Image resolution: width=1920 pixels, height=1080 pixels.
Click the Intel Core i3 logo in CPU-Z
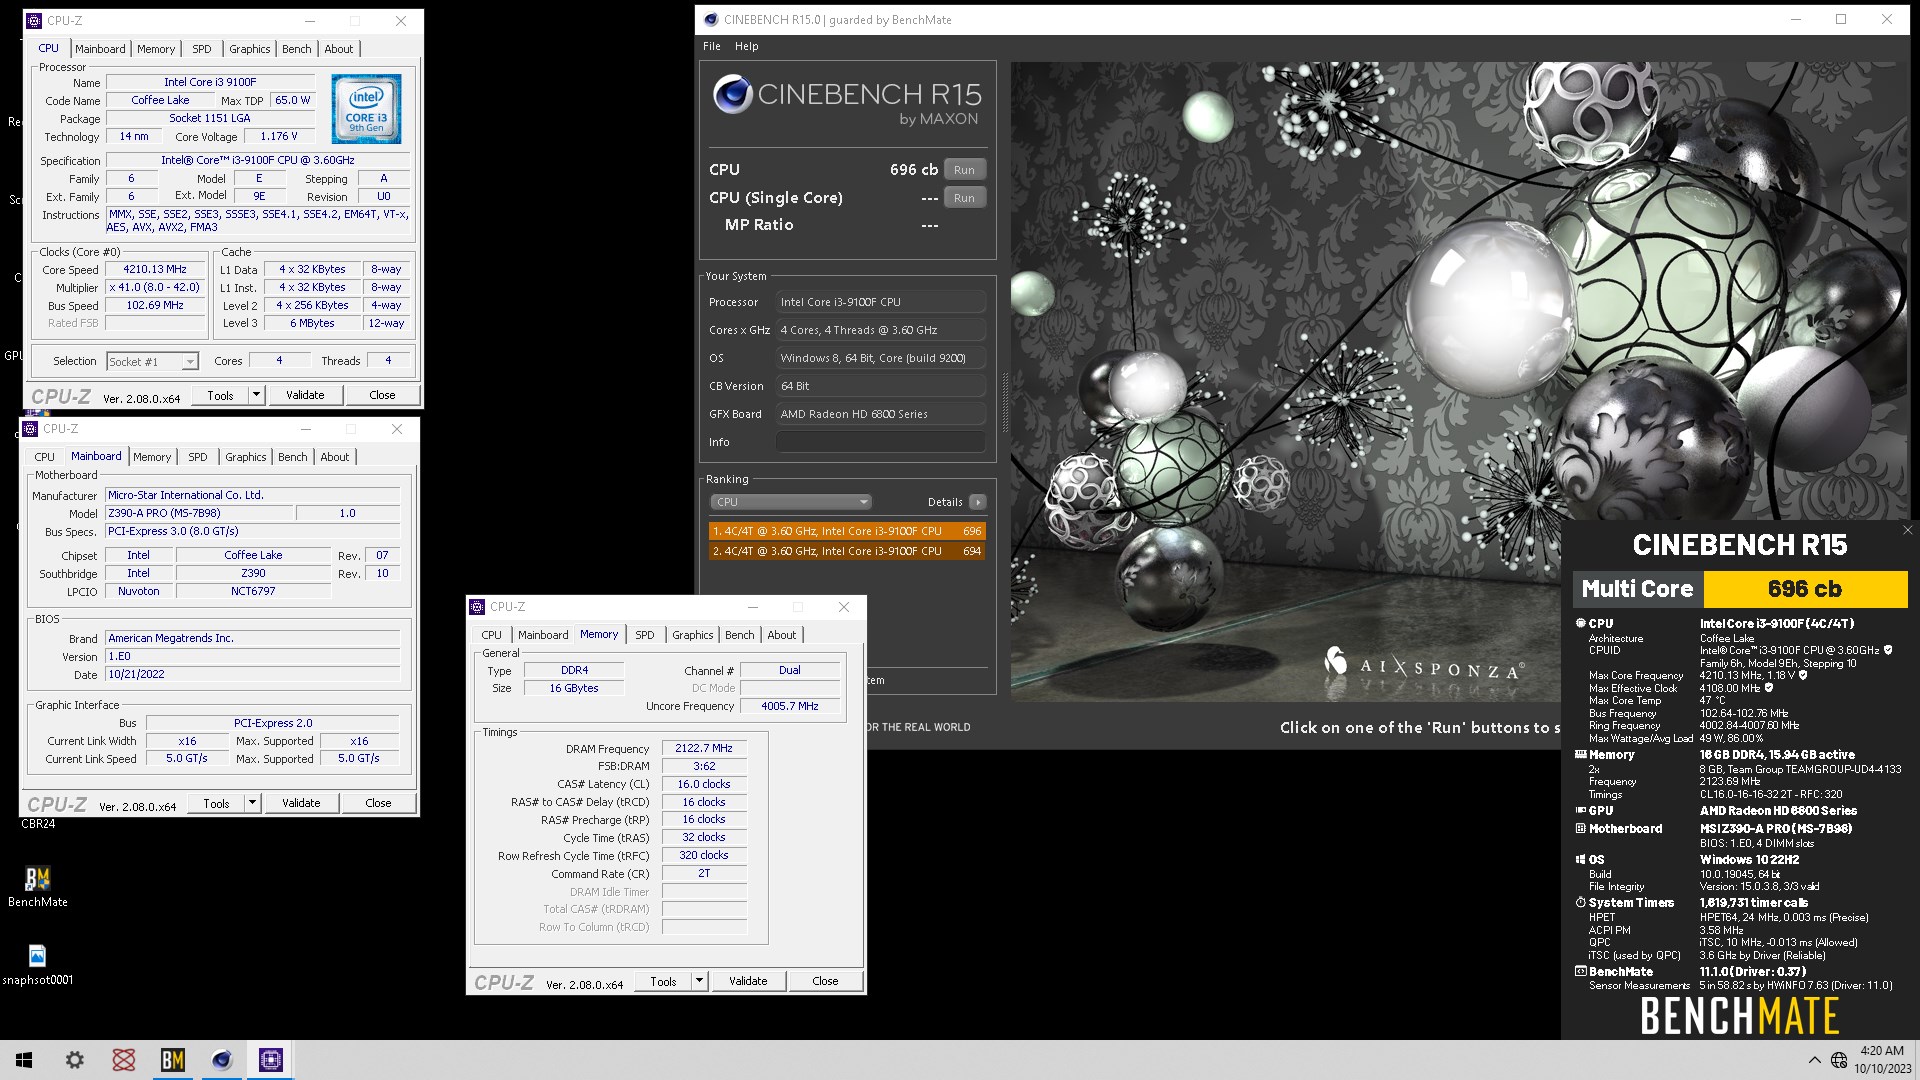tap(366, 108)
